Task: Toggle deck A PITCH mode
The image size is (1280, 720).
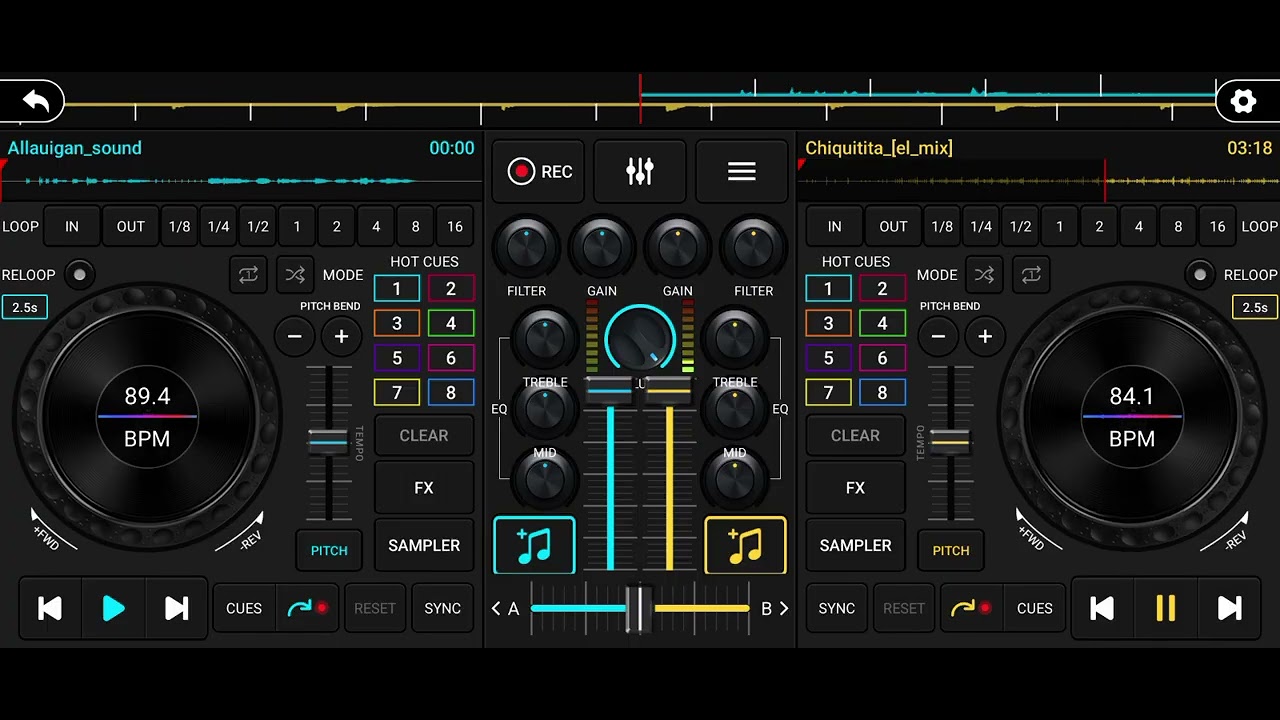Action: [329, 551]
